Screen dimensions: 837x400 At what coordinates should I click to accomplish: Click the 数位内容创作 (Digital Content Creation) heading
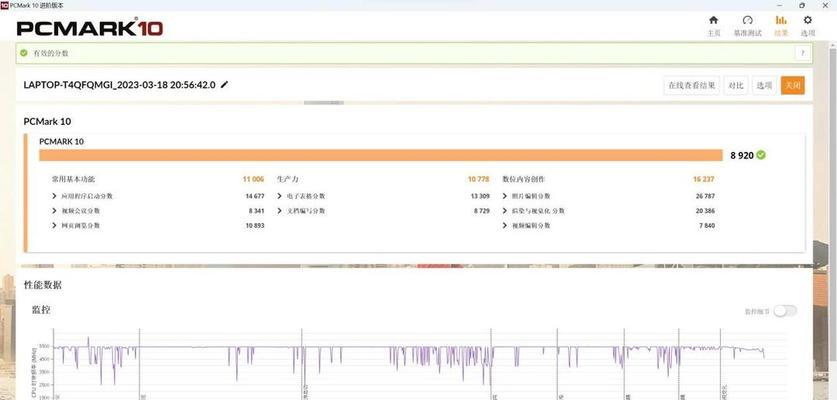coord(524,179)
